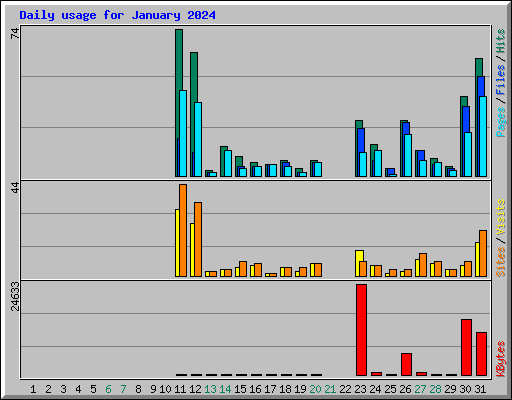Click green weekend day 14 label

(225, 389)
